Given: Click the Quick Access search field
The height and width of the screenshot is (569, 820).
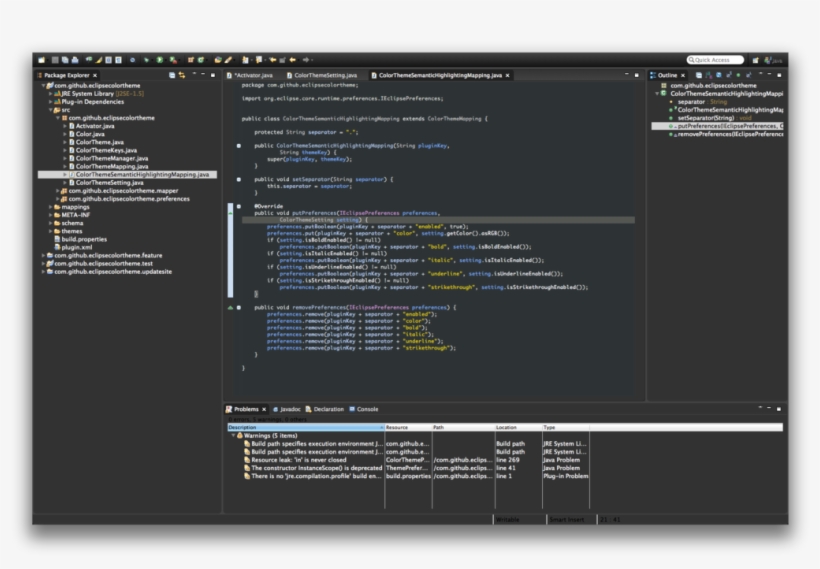Looking at the screenshot, I should (715, 60).
